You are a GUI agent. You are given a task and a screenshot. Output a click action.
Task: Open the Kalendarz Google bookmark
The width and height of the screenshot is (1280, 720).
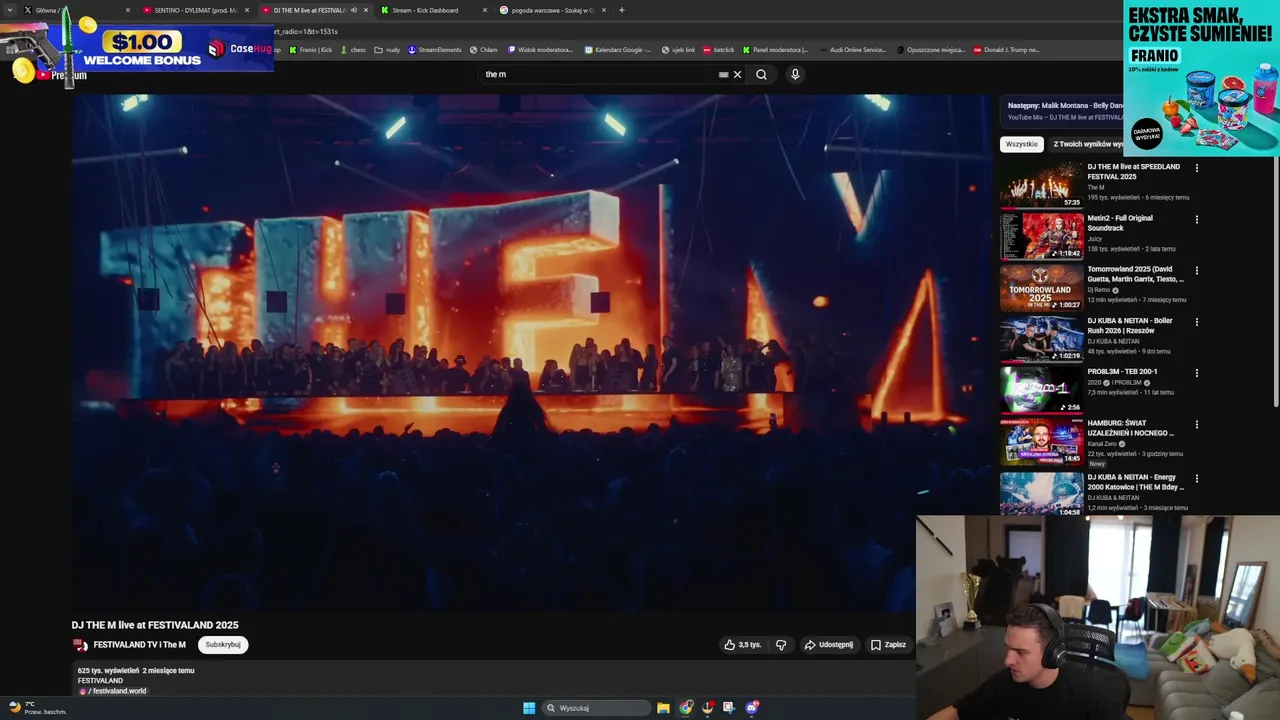point(618,50)
